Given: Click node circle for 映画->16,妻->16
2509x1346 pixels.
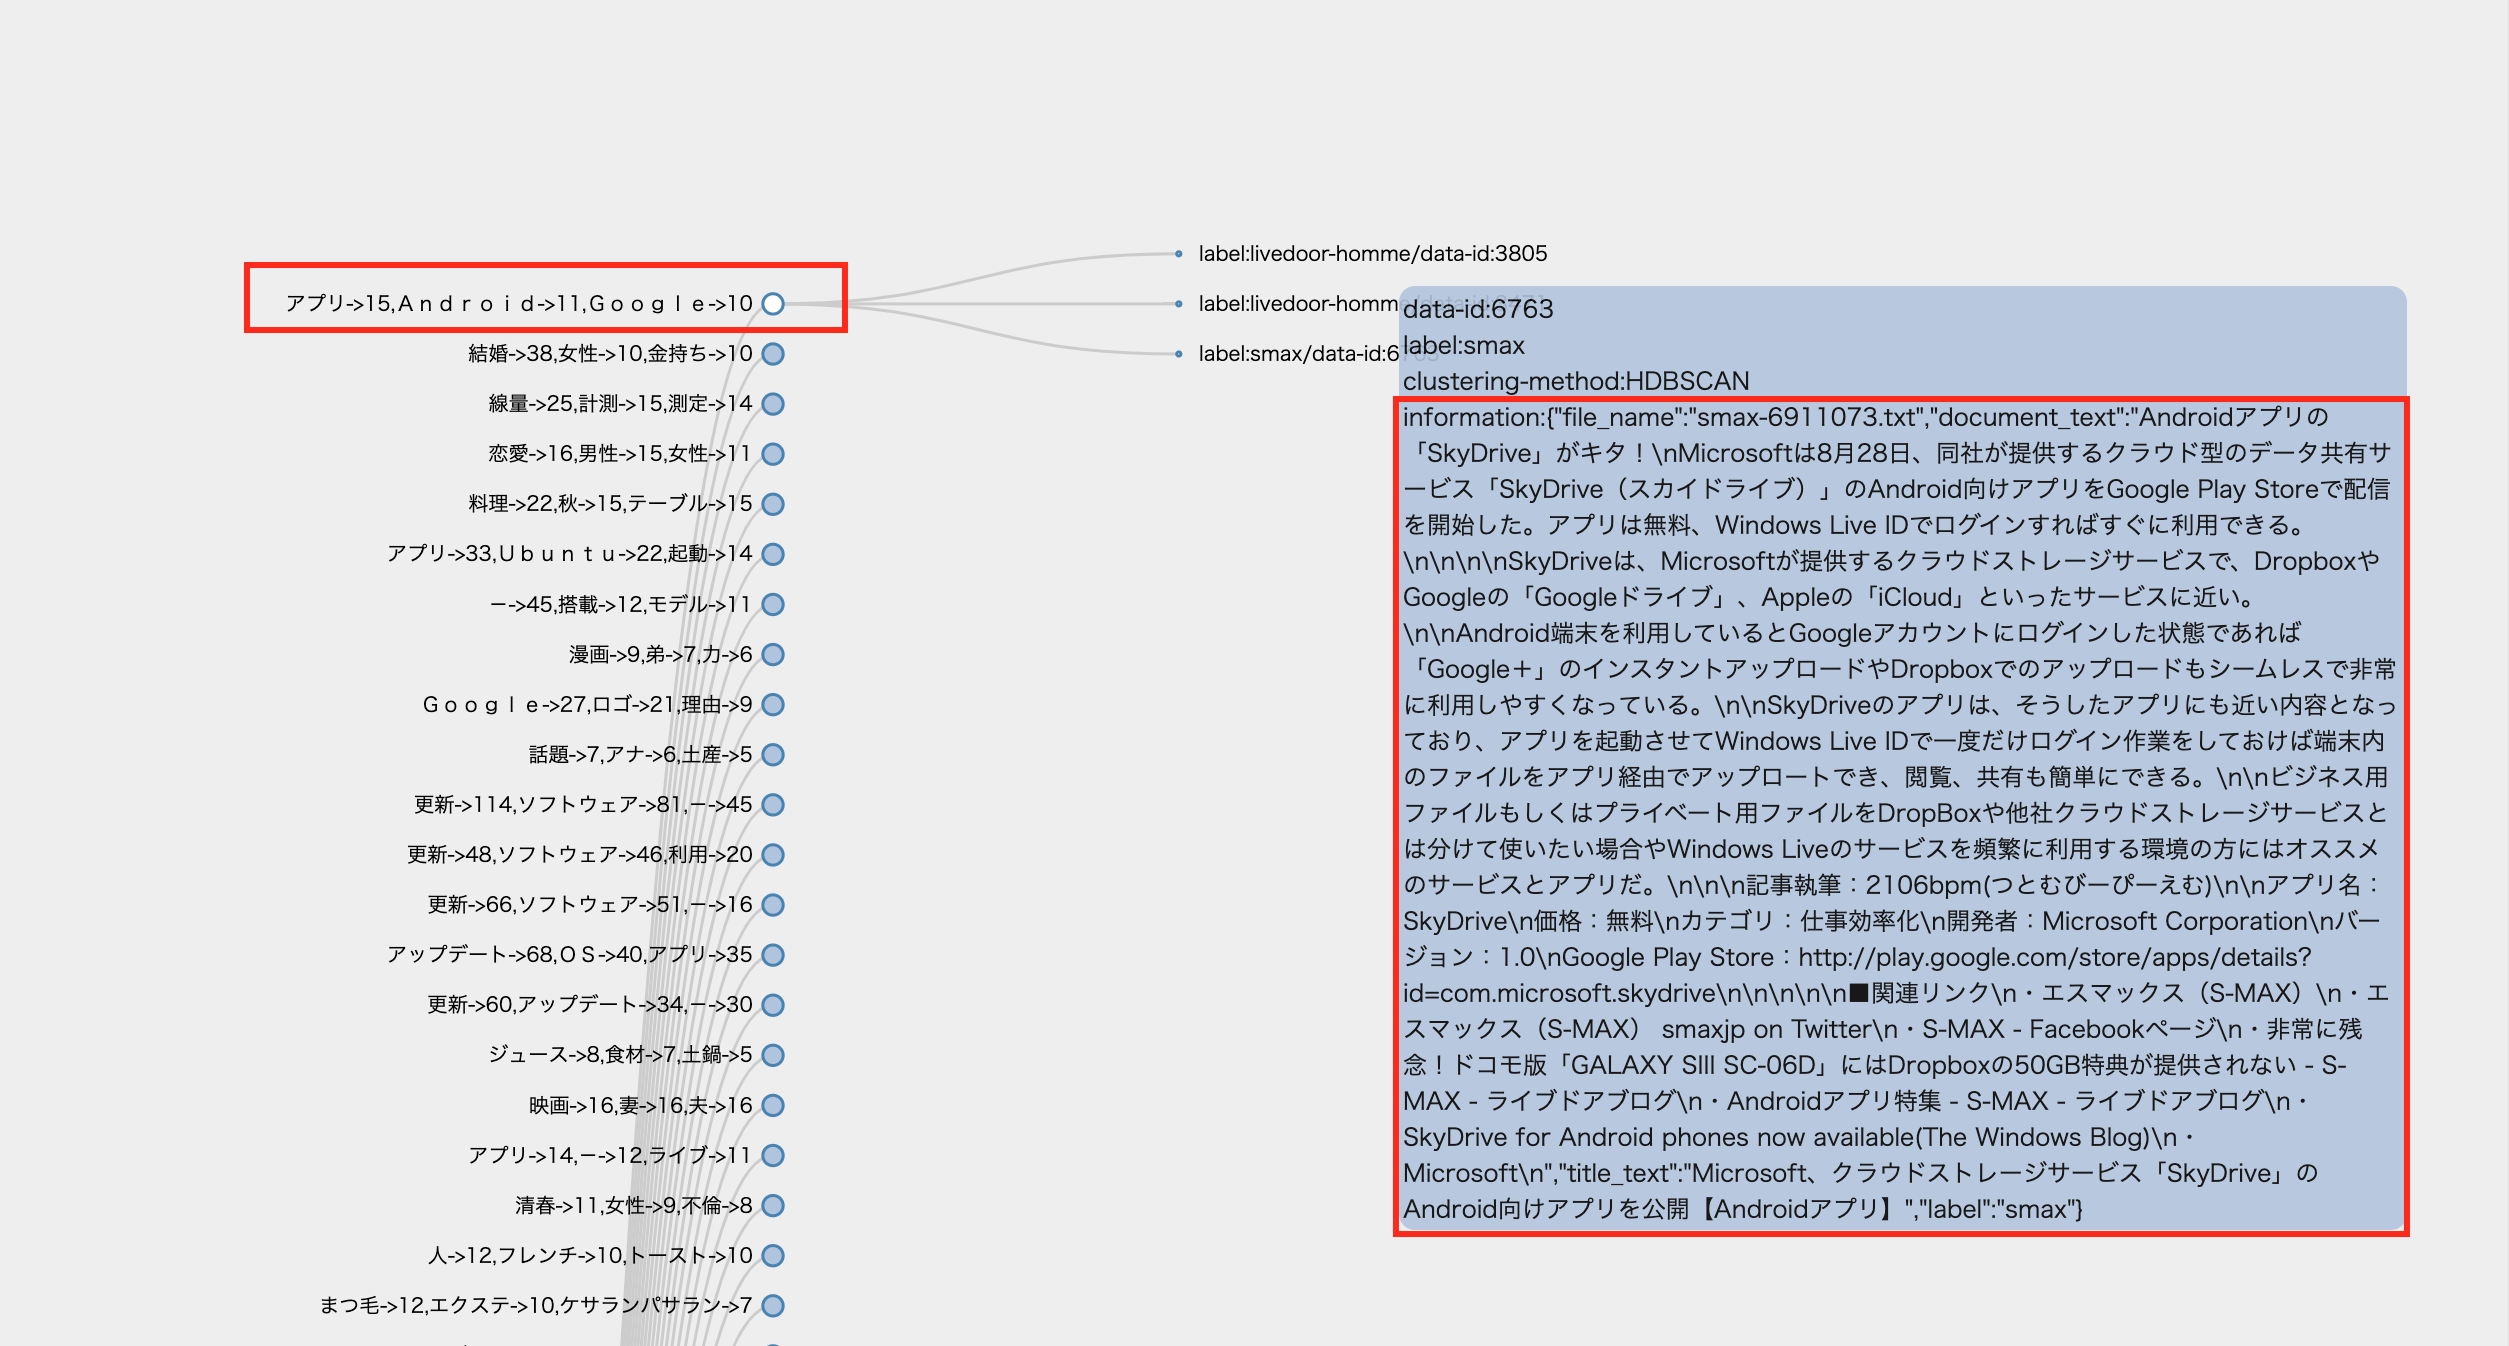Looking at the screenshot, I should tap(772, 1105).
